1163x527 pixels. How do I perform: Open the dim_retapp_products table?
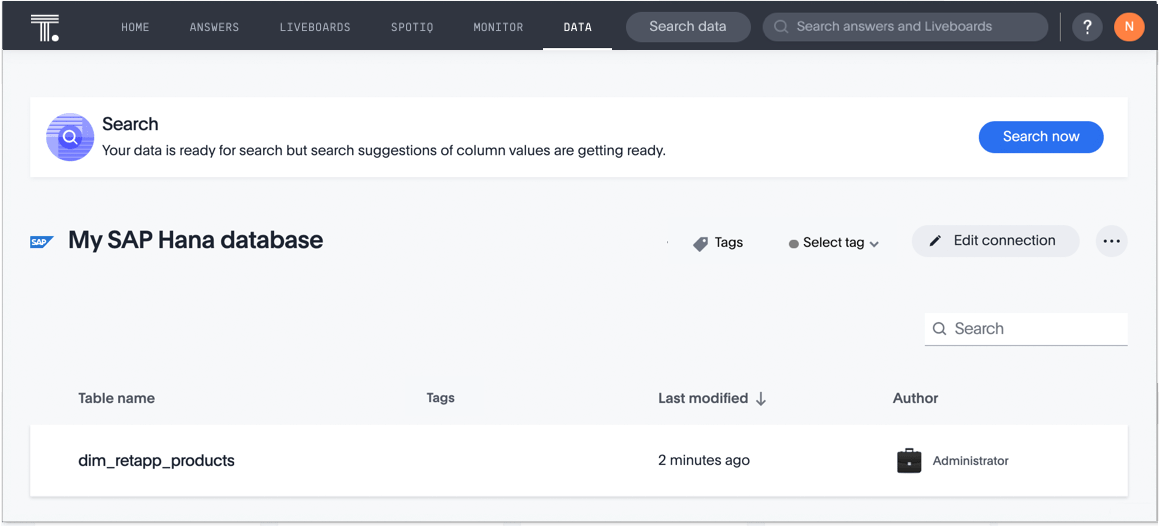(157, 461)
